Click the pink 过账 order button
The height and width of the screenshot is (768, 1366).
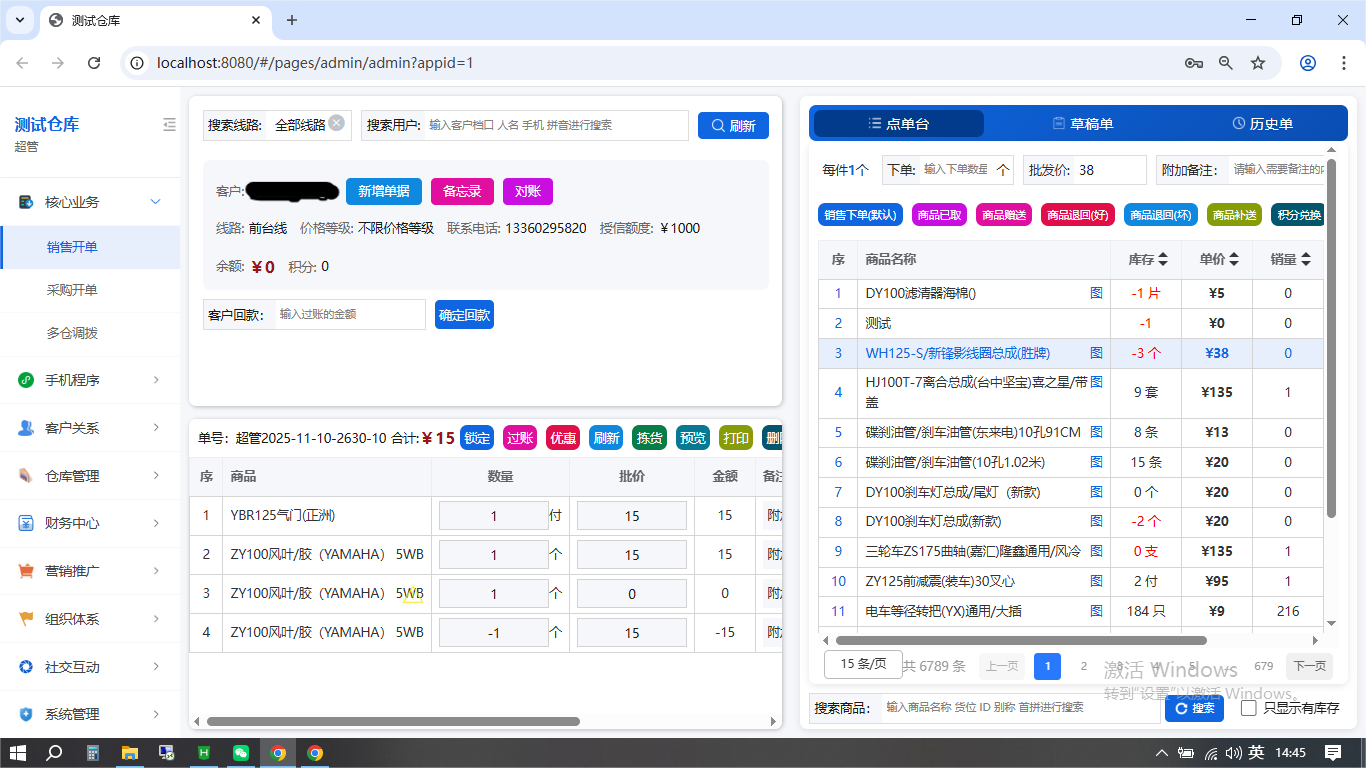pos(520,438)
